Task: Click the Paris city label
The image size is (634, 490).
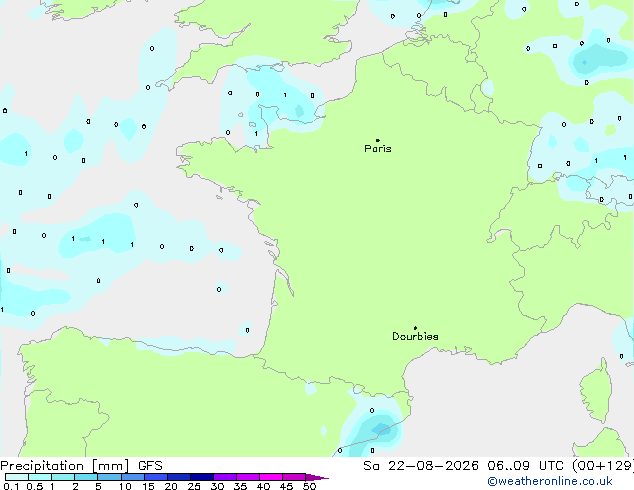Action: point(378,149)
